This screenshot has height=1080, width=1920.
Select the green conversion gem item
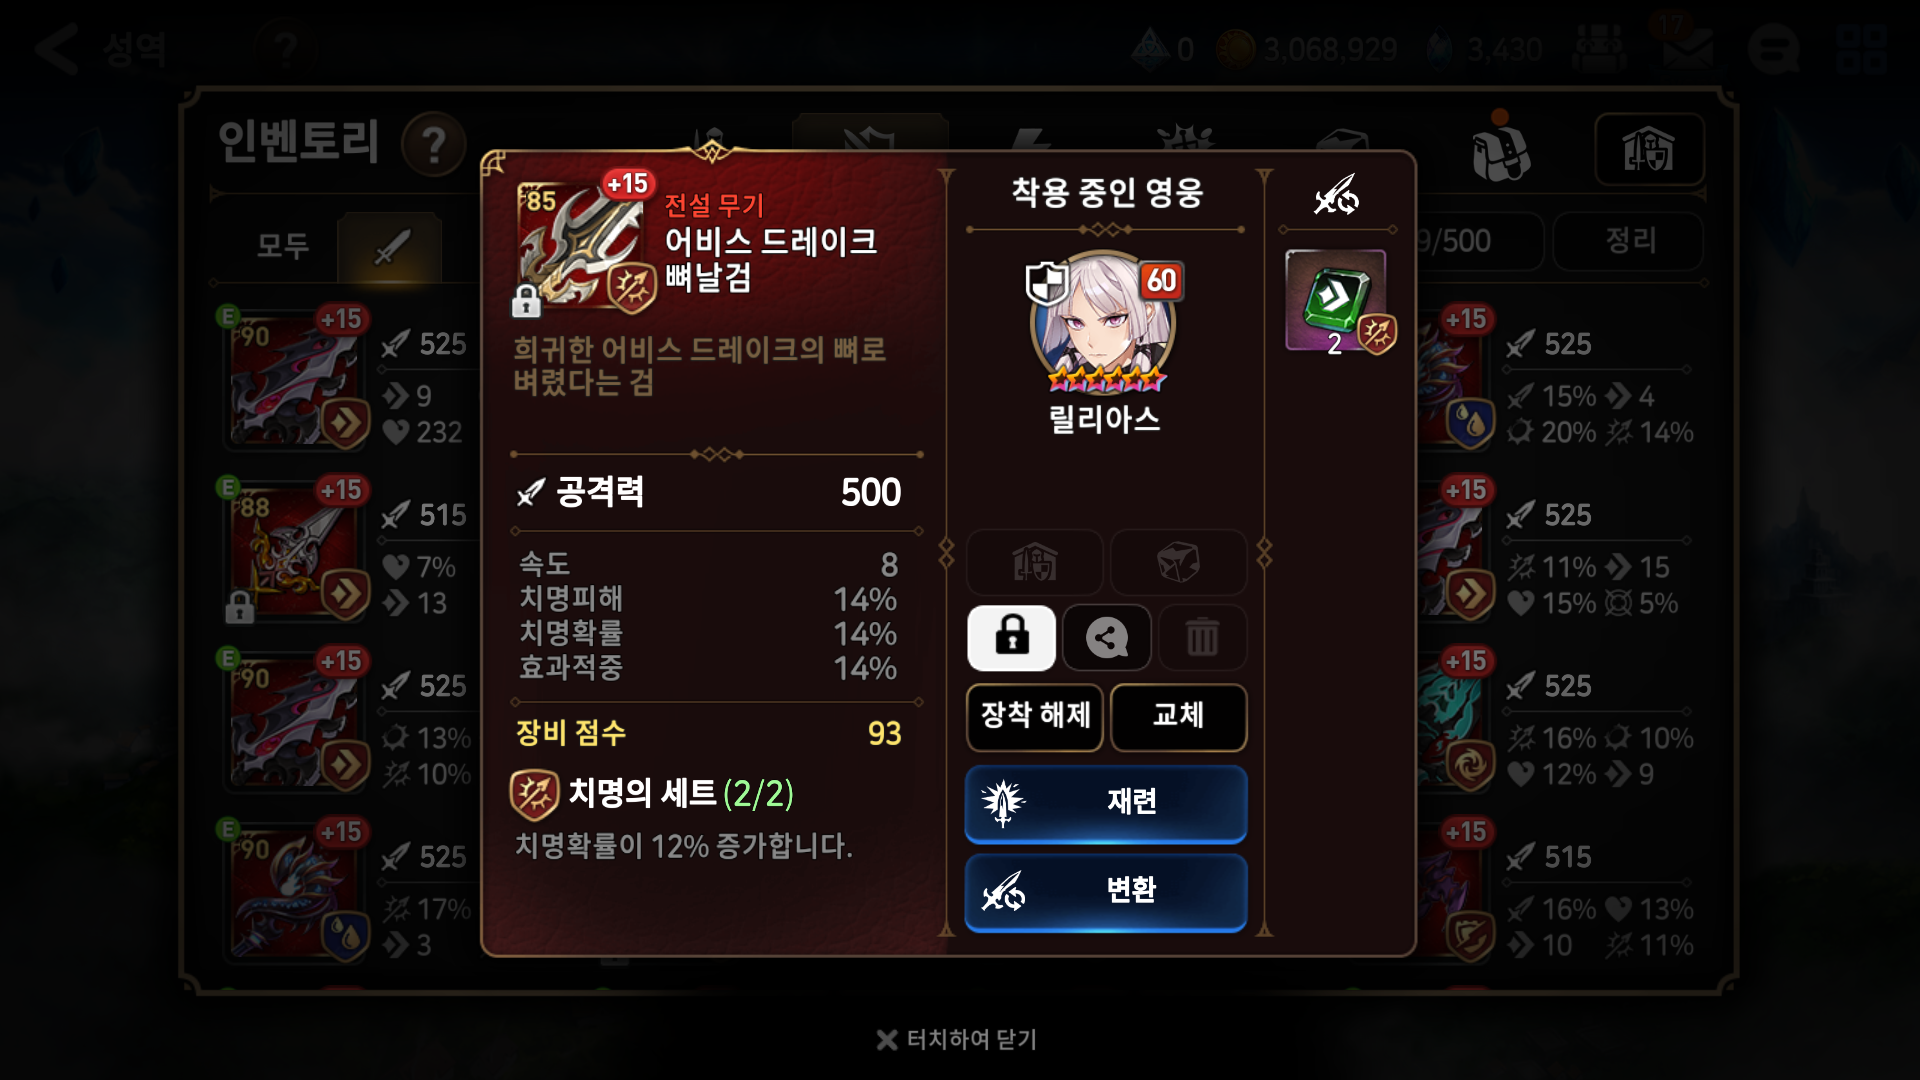tap(1336, 301)
